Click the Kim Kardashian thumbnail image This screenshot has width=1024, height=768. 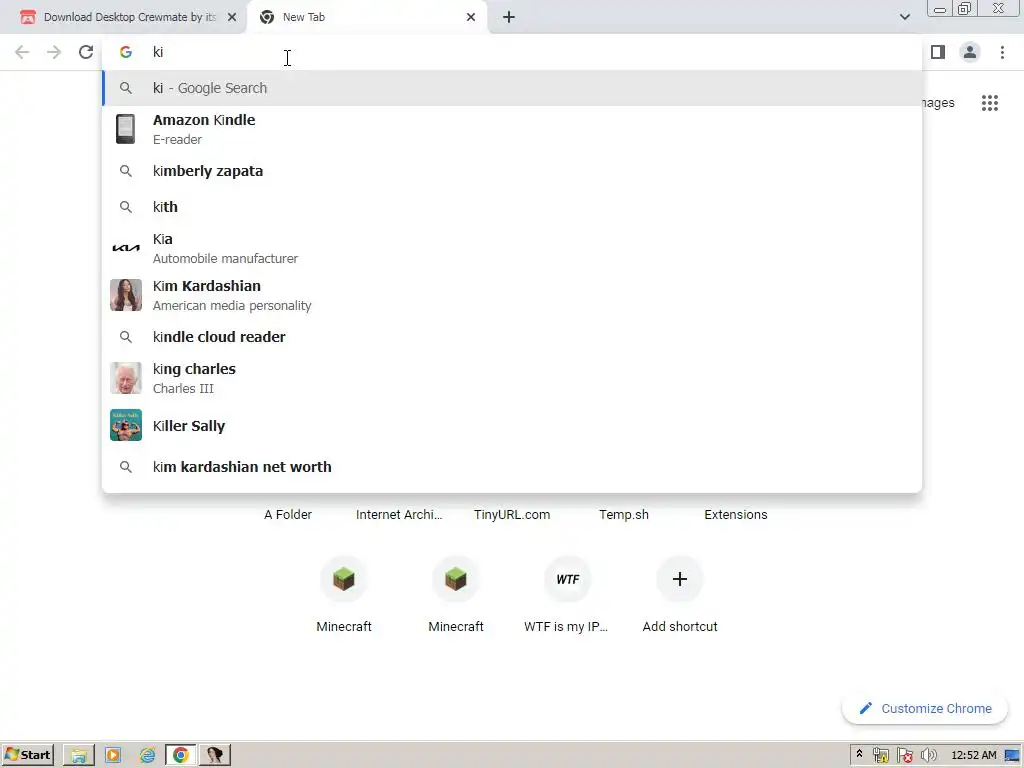tap(125, 295)
